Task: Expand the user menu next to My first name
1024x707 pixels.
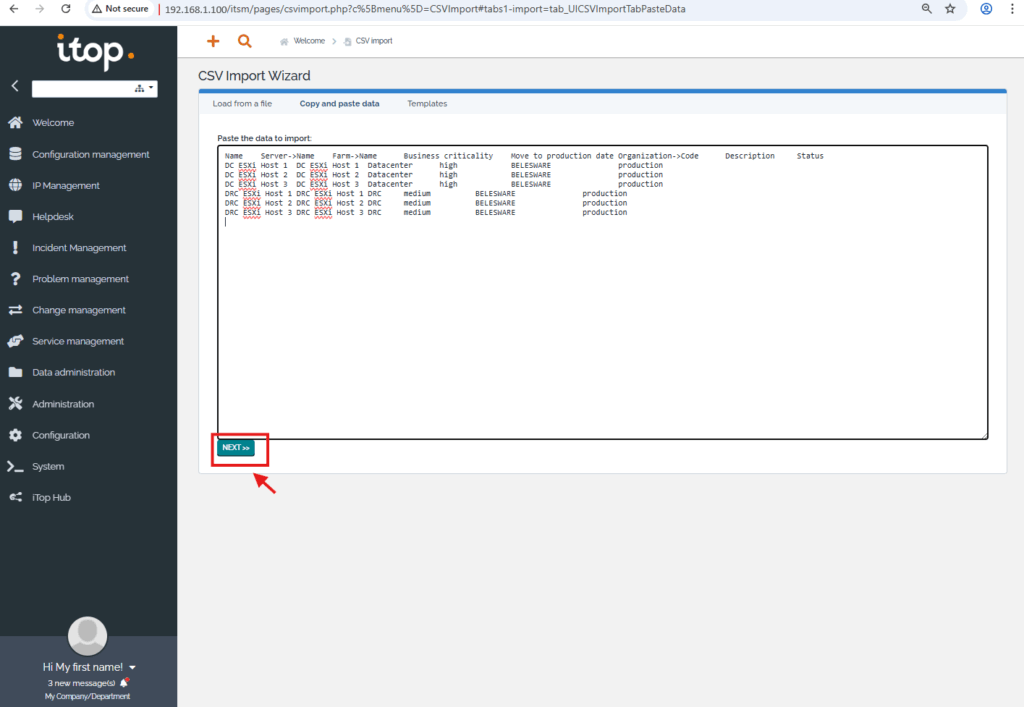Action: pos(133,667)
